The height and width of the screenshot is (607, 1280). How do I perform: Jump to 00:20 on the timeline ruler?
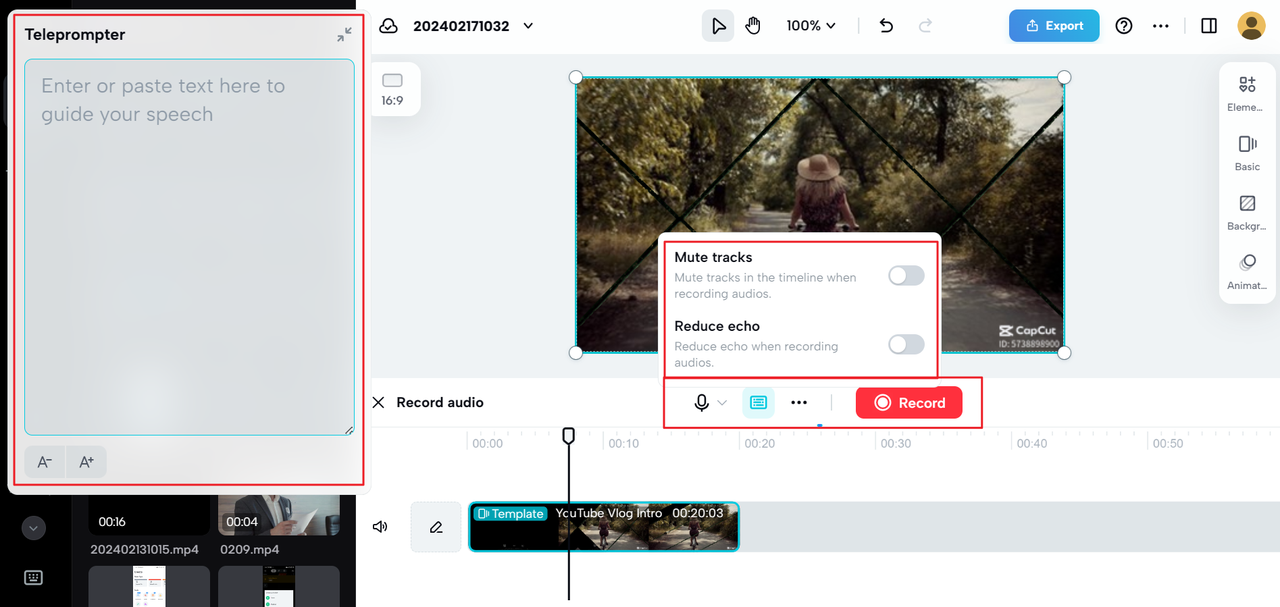760,443
